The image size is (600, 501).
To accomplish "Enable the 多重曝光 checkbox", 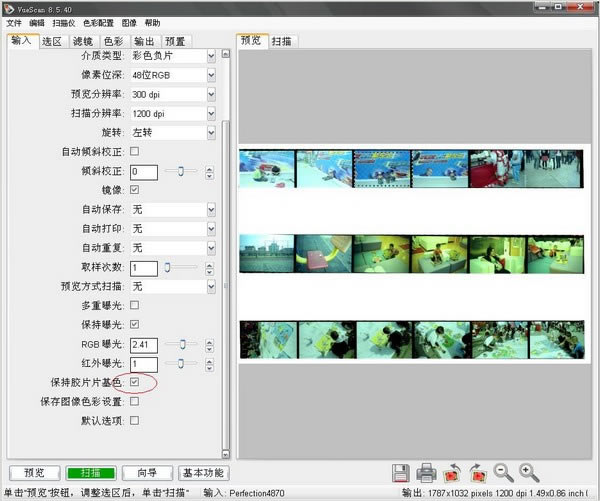I will [135, 306].
